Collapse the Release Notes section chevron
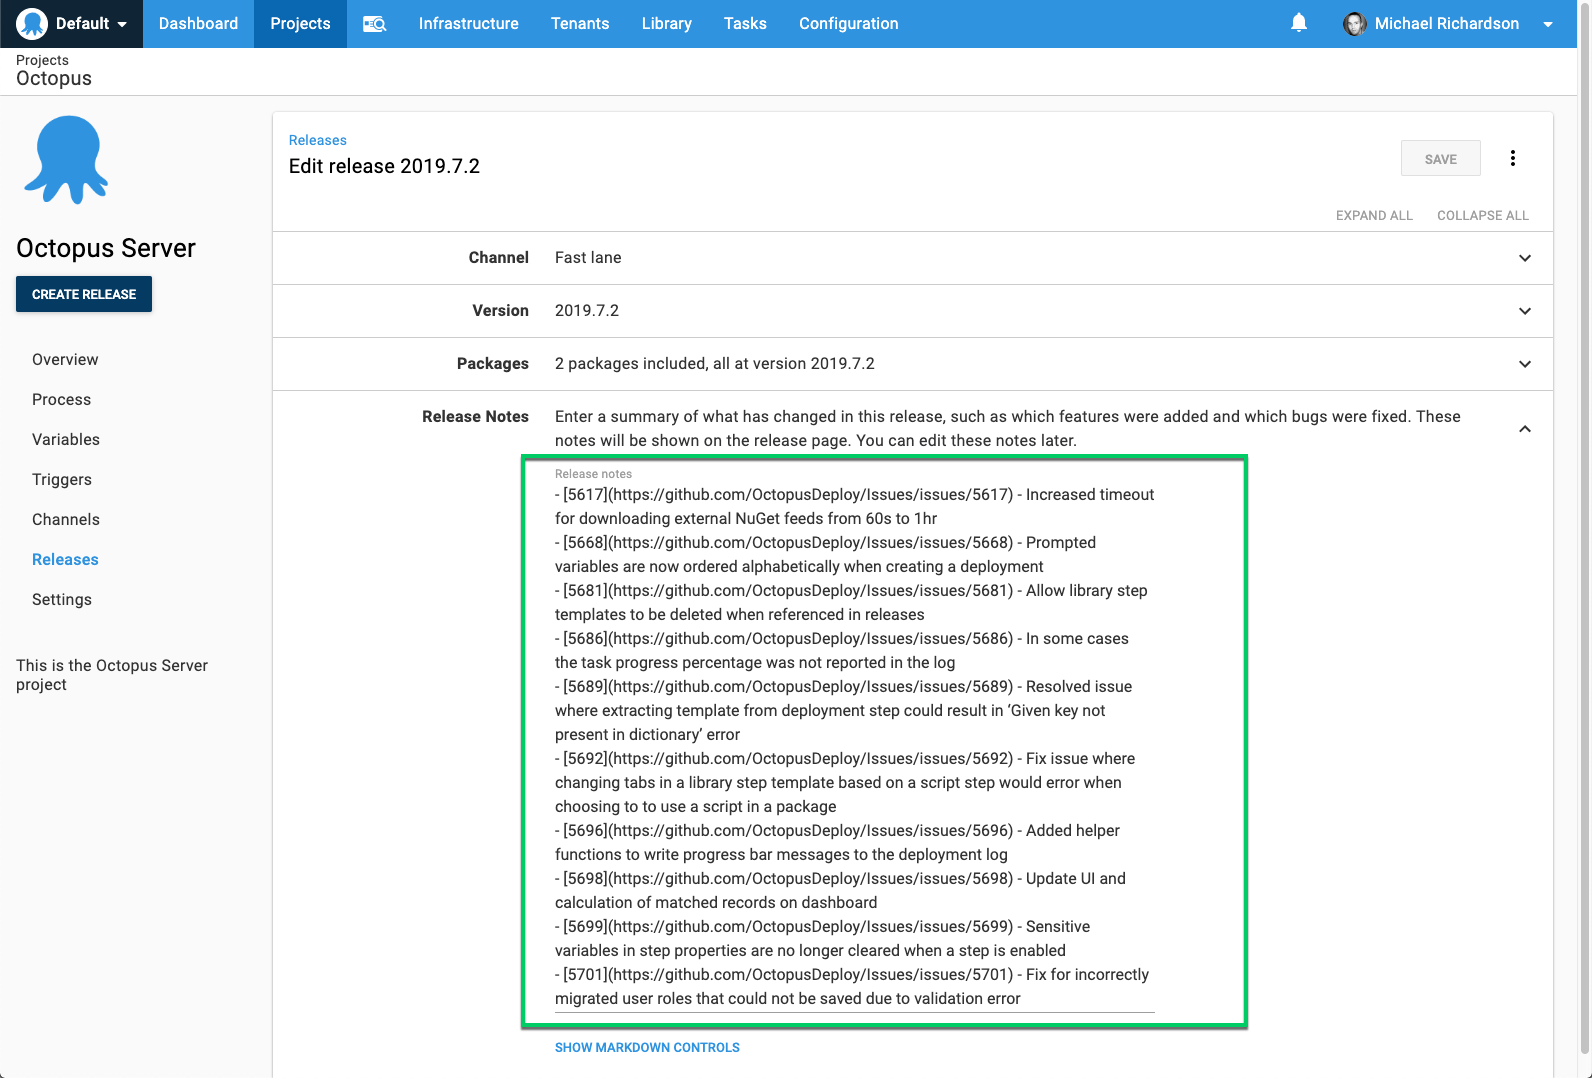 click(x=1525, y=429)
